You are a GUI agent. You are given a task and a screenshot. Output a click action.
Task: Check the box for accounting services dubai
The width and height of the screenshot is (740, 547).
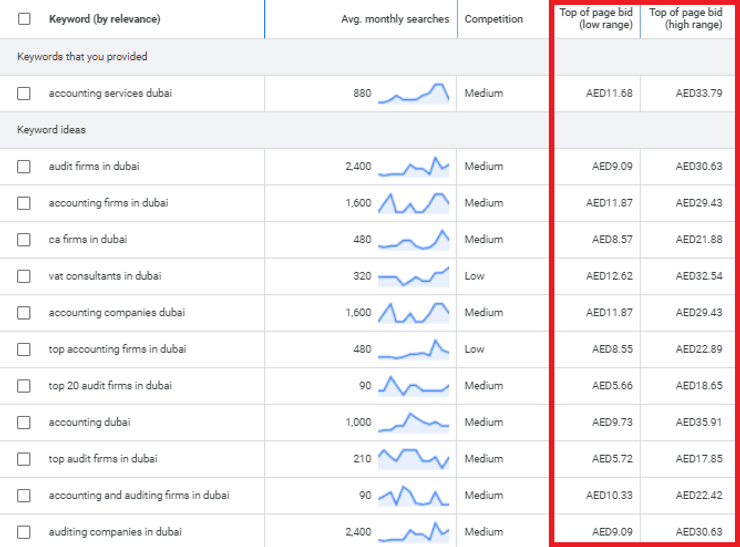click(x=24, y=93)
